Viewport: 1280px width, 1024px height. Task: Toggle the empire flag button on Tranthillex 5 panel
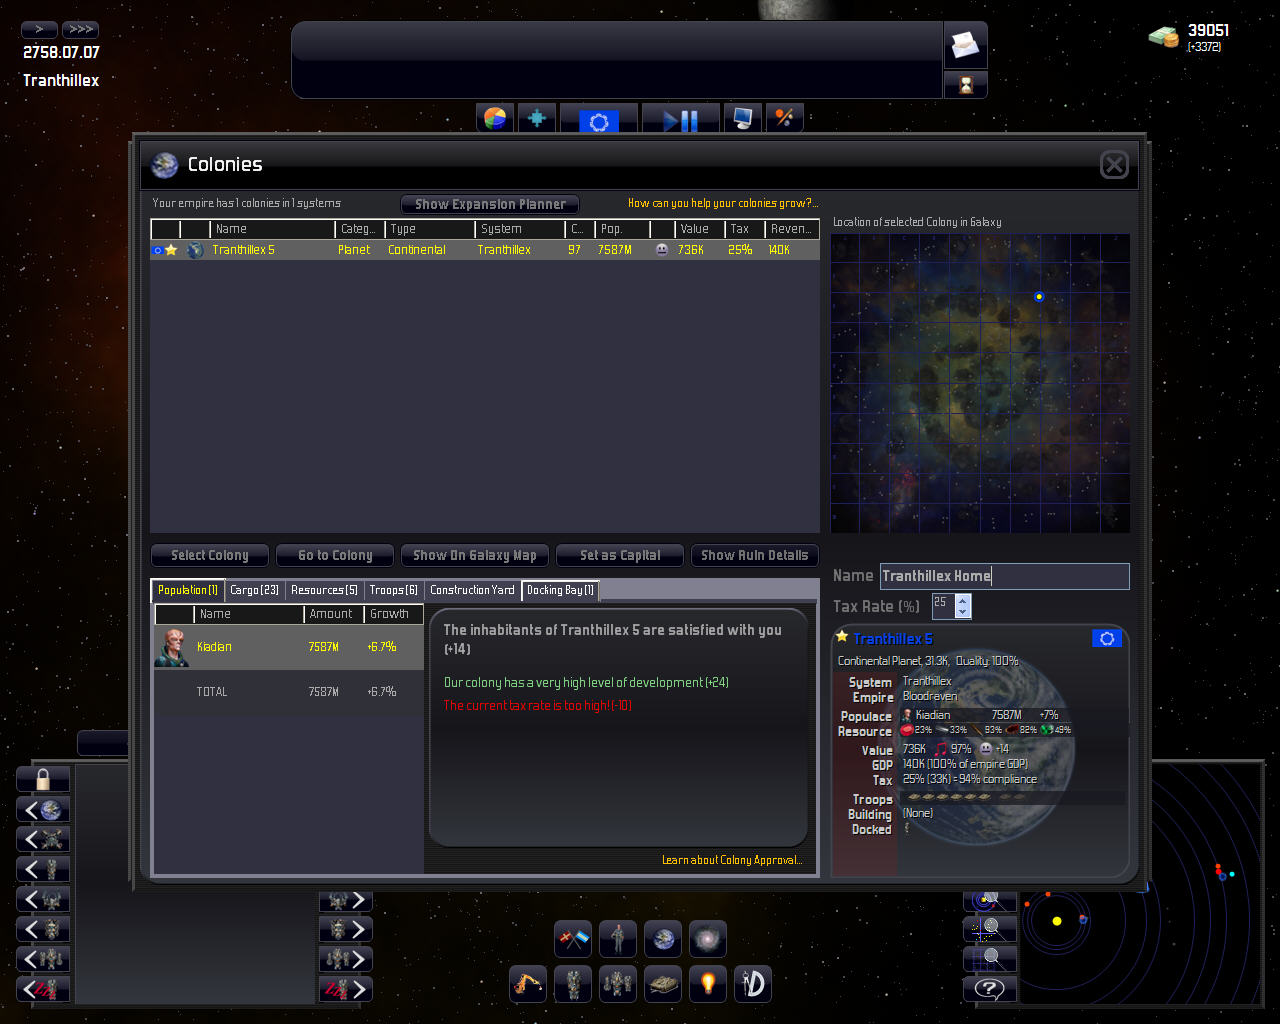click(1106, 638)
